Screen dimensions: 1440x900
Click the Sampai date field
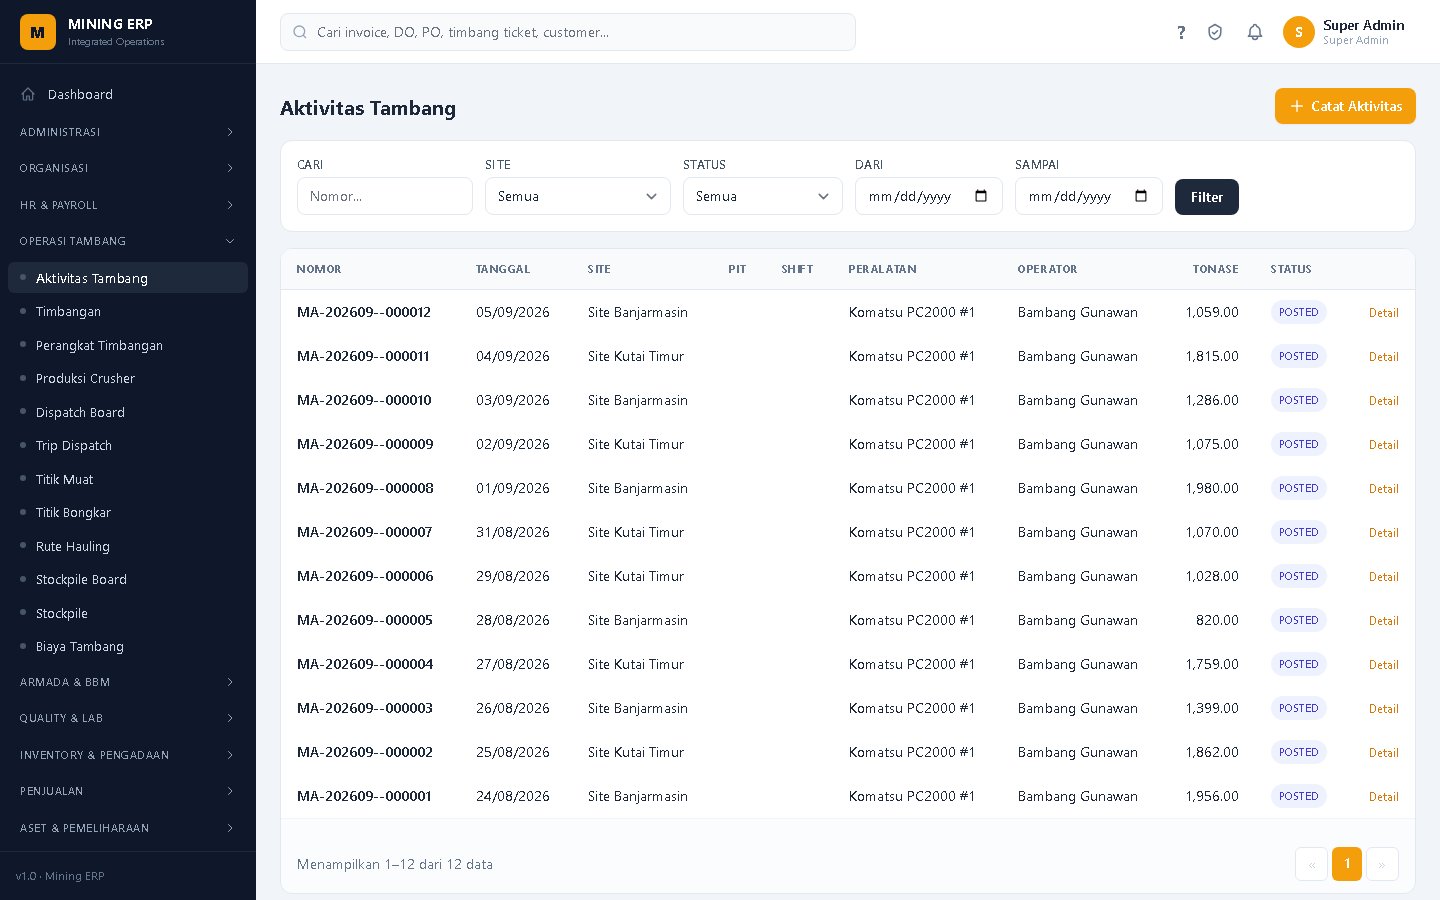pyautogui.click(x=1089, y=196)
